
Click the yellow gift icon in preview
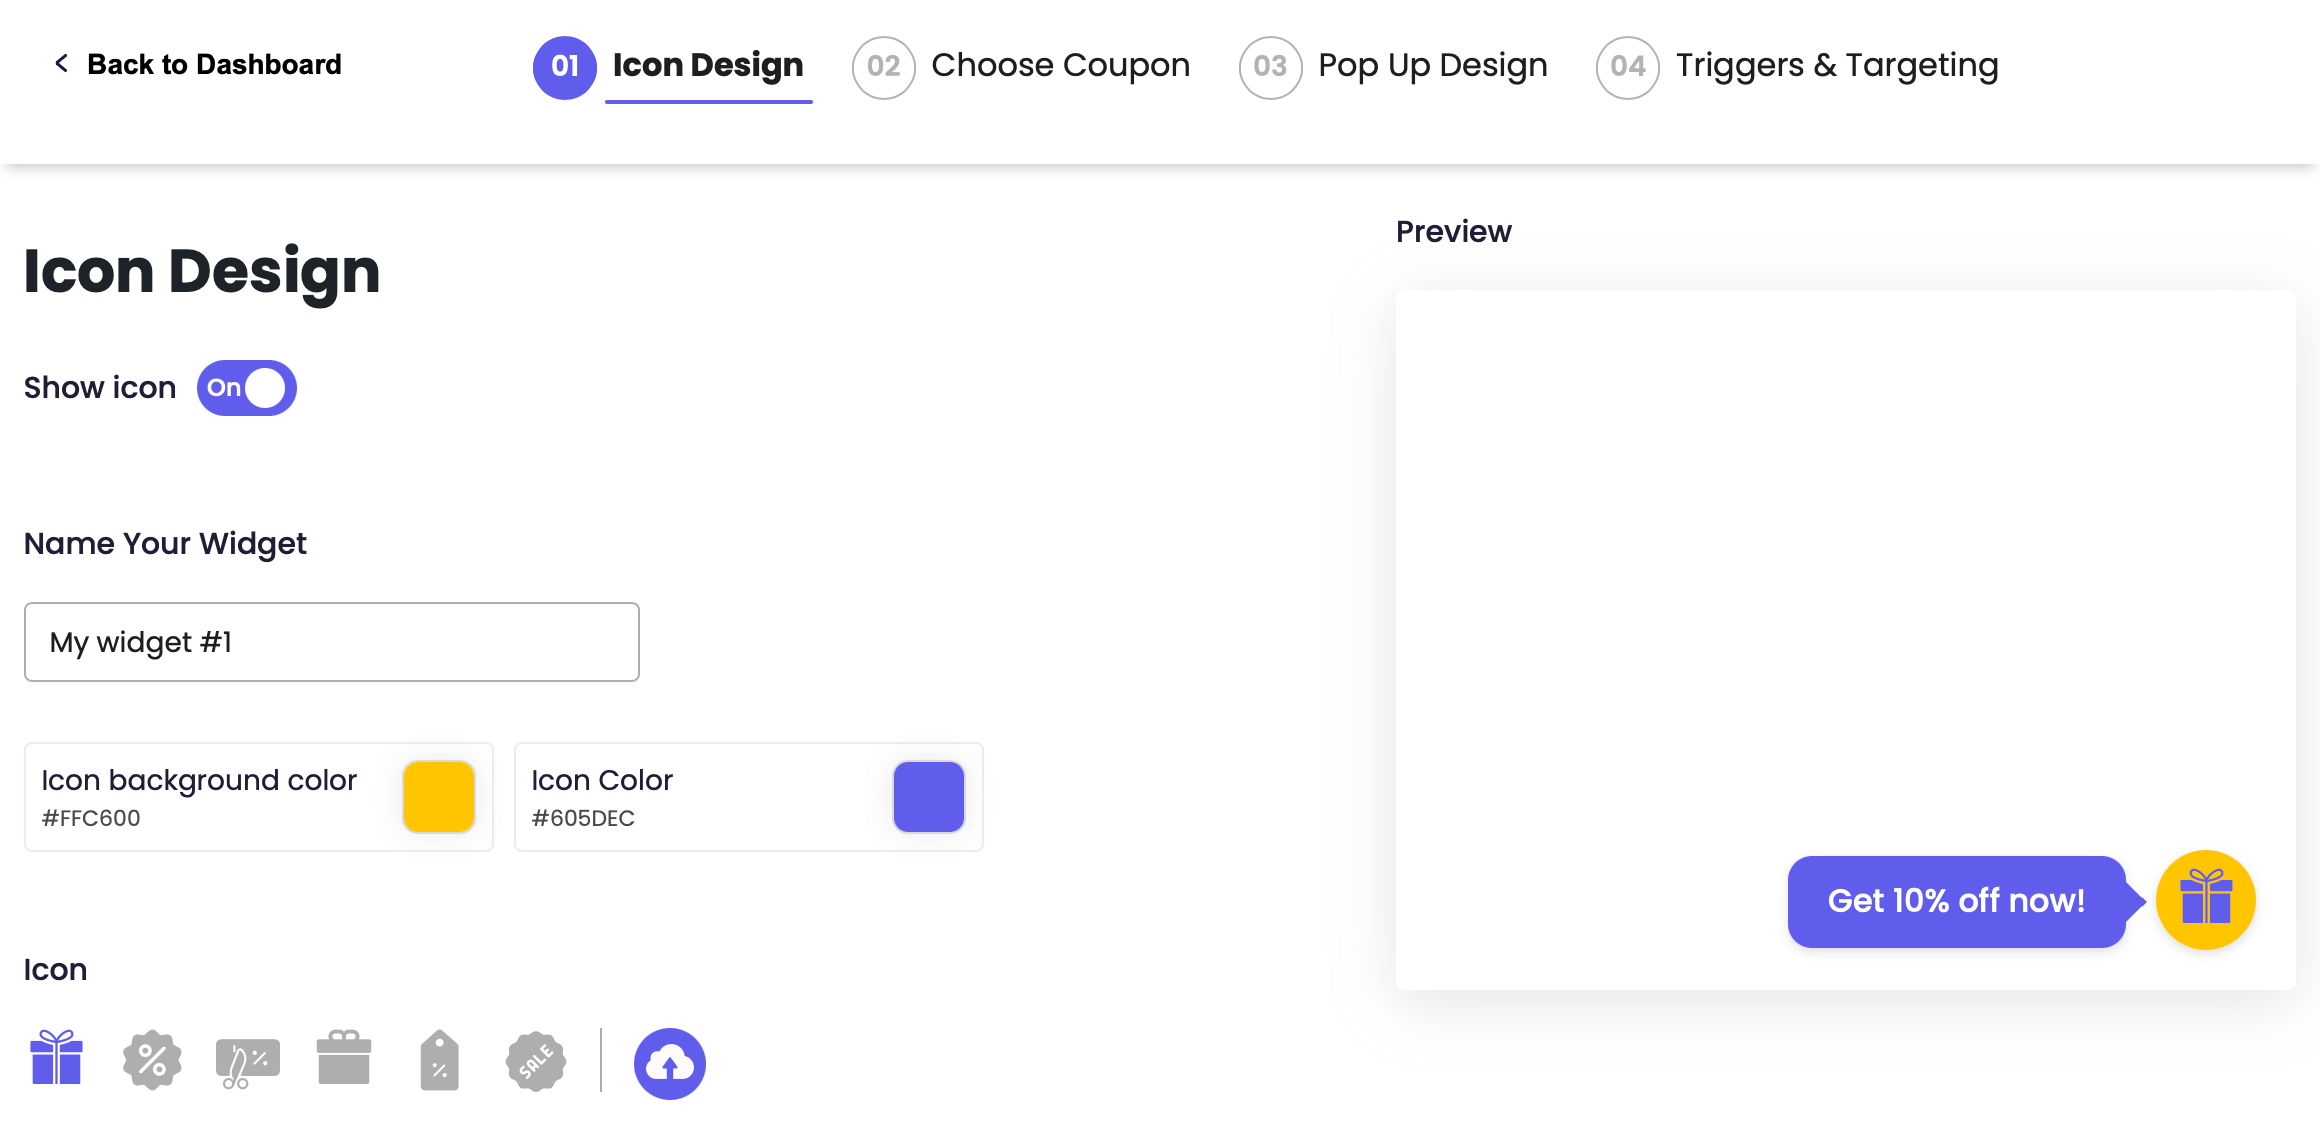[2205, 899]
